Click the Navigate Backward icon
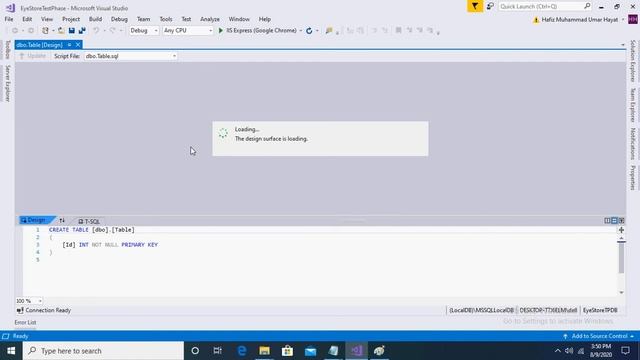The image size is (640, 360). click(x=15, y=31)
